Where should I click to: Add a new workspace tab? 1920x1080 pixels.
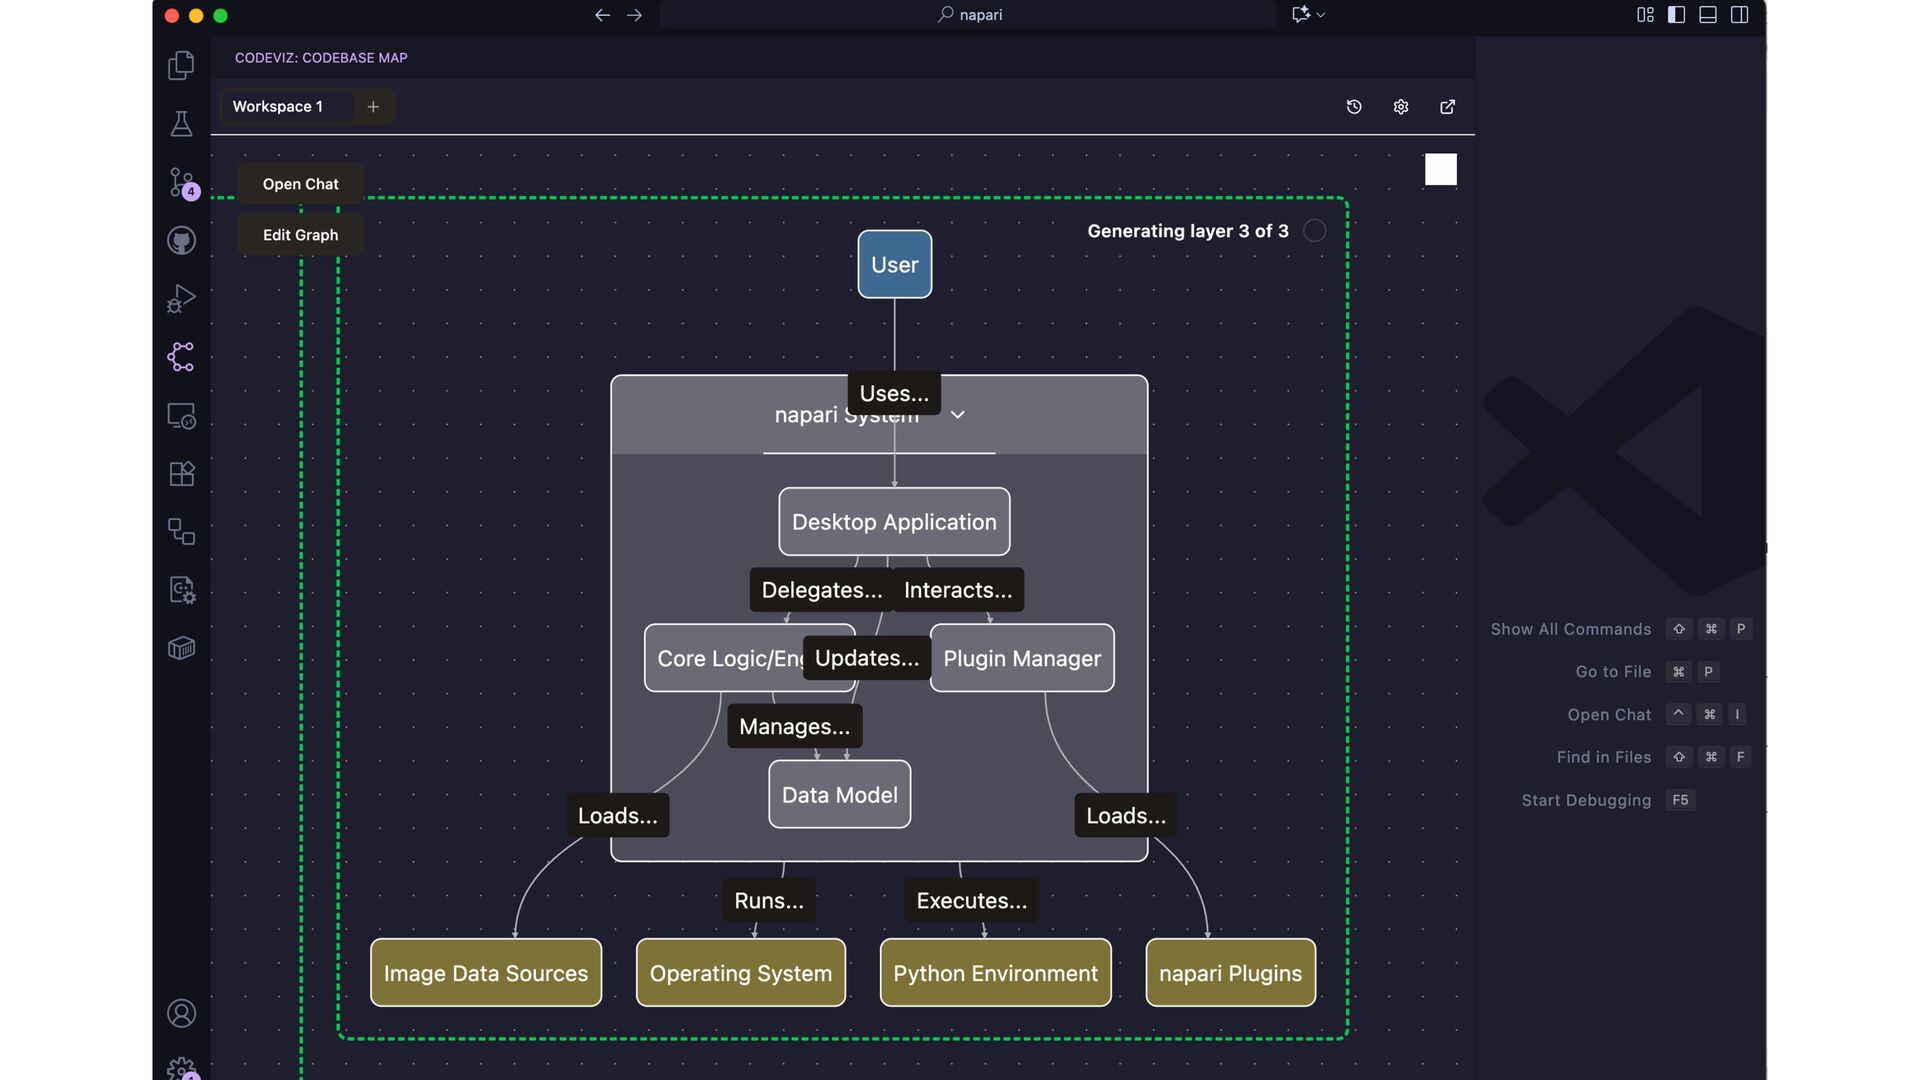coord(373,107)
